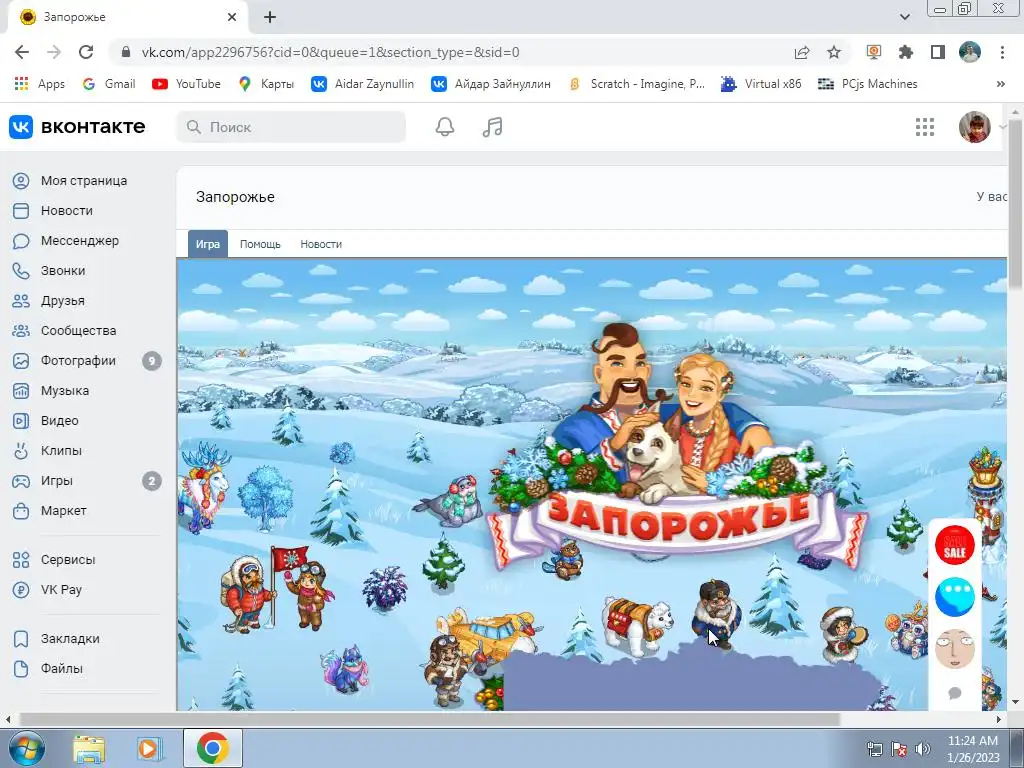Close the Запорожье browser tab

[232, 18]
